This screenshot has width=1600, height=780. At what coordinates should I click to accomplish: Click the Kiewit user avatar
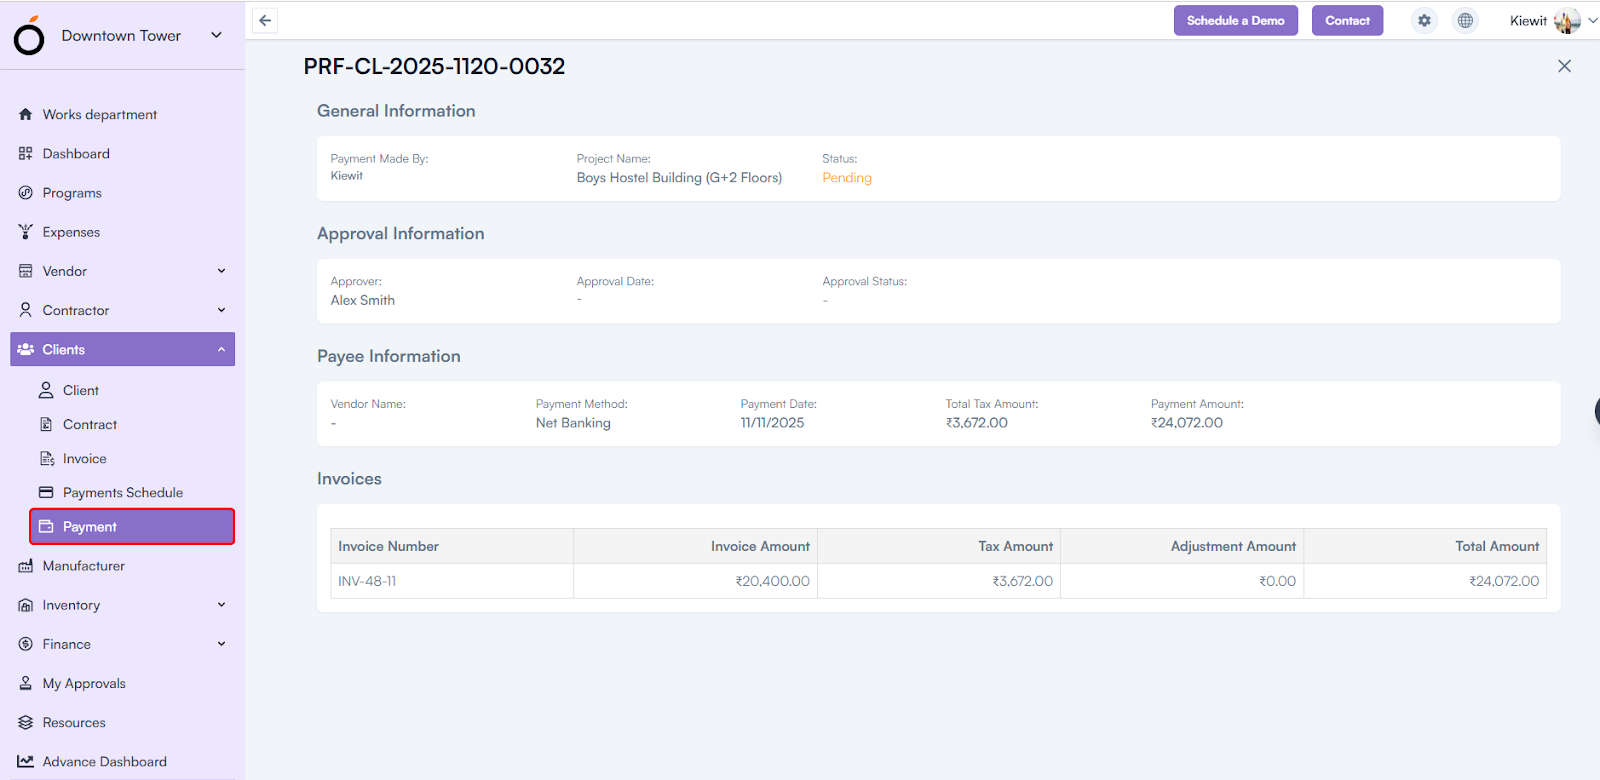coord(1567,20)
